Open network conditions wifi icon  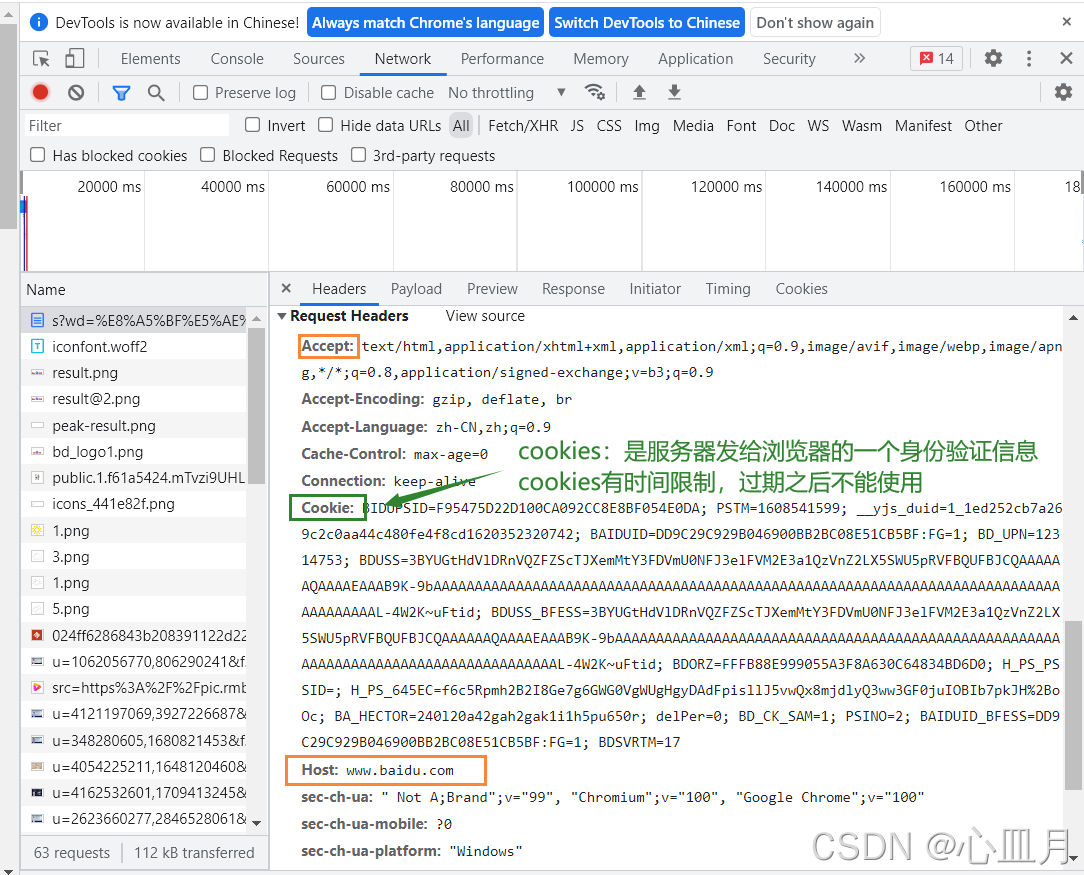pos(595,92)
